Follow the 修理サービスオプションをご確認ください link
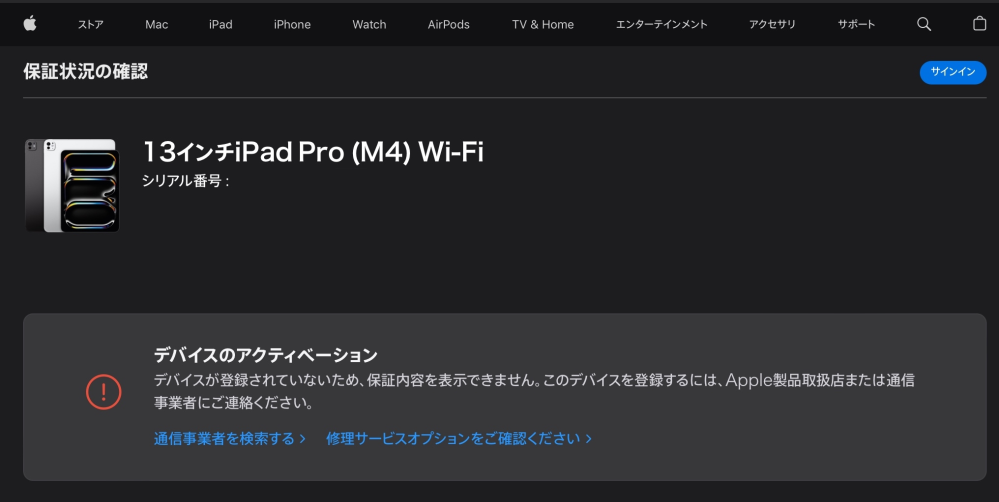 (459, 438)
